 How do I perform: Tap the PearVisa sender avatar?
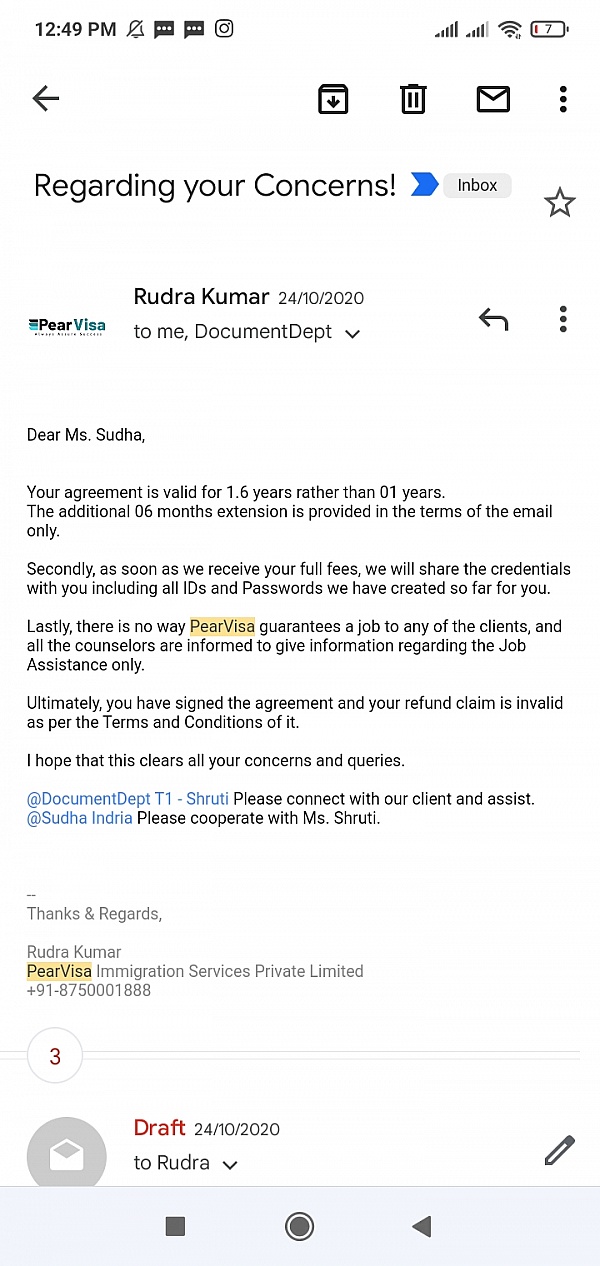66,325
